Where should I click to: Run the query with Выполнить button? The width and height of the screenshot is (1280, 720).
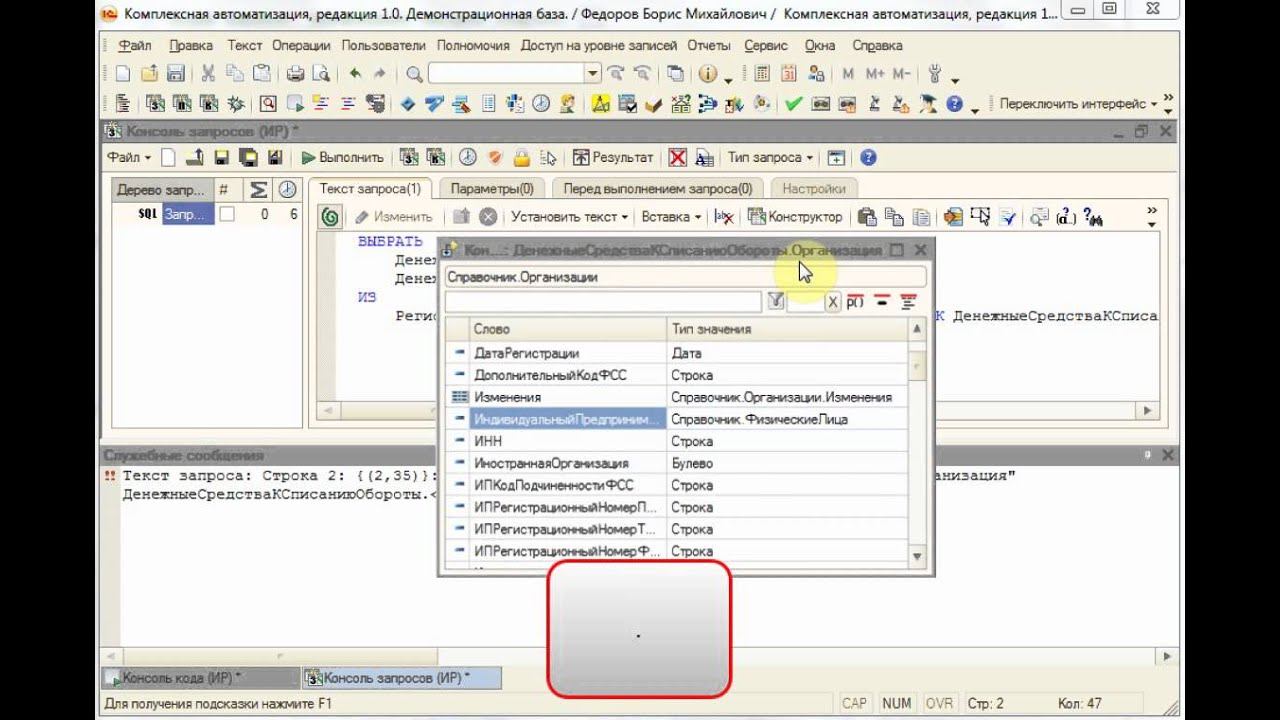pyautogui.click(x=342, y=157)
